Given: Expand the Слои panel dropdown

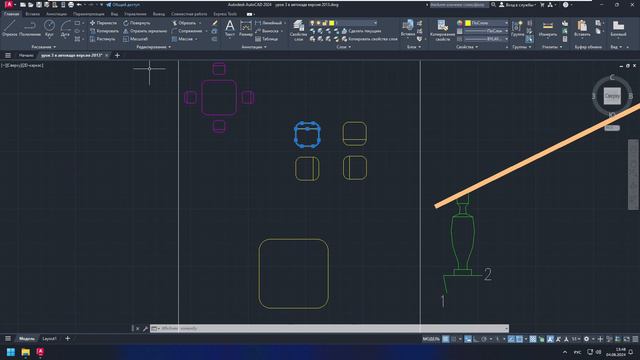Looking at the screenshot, I should [343, 47].
